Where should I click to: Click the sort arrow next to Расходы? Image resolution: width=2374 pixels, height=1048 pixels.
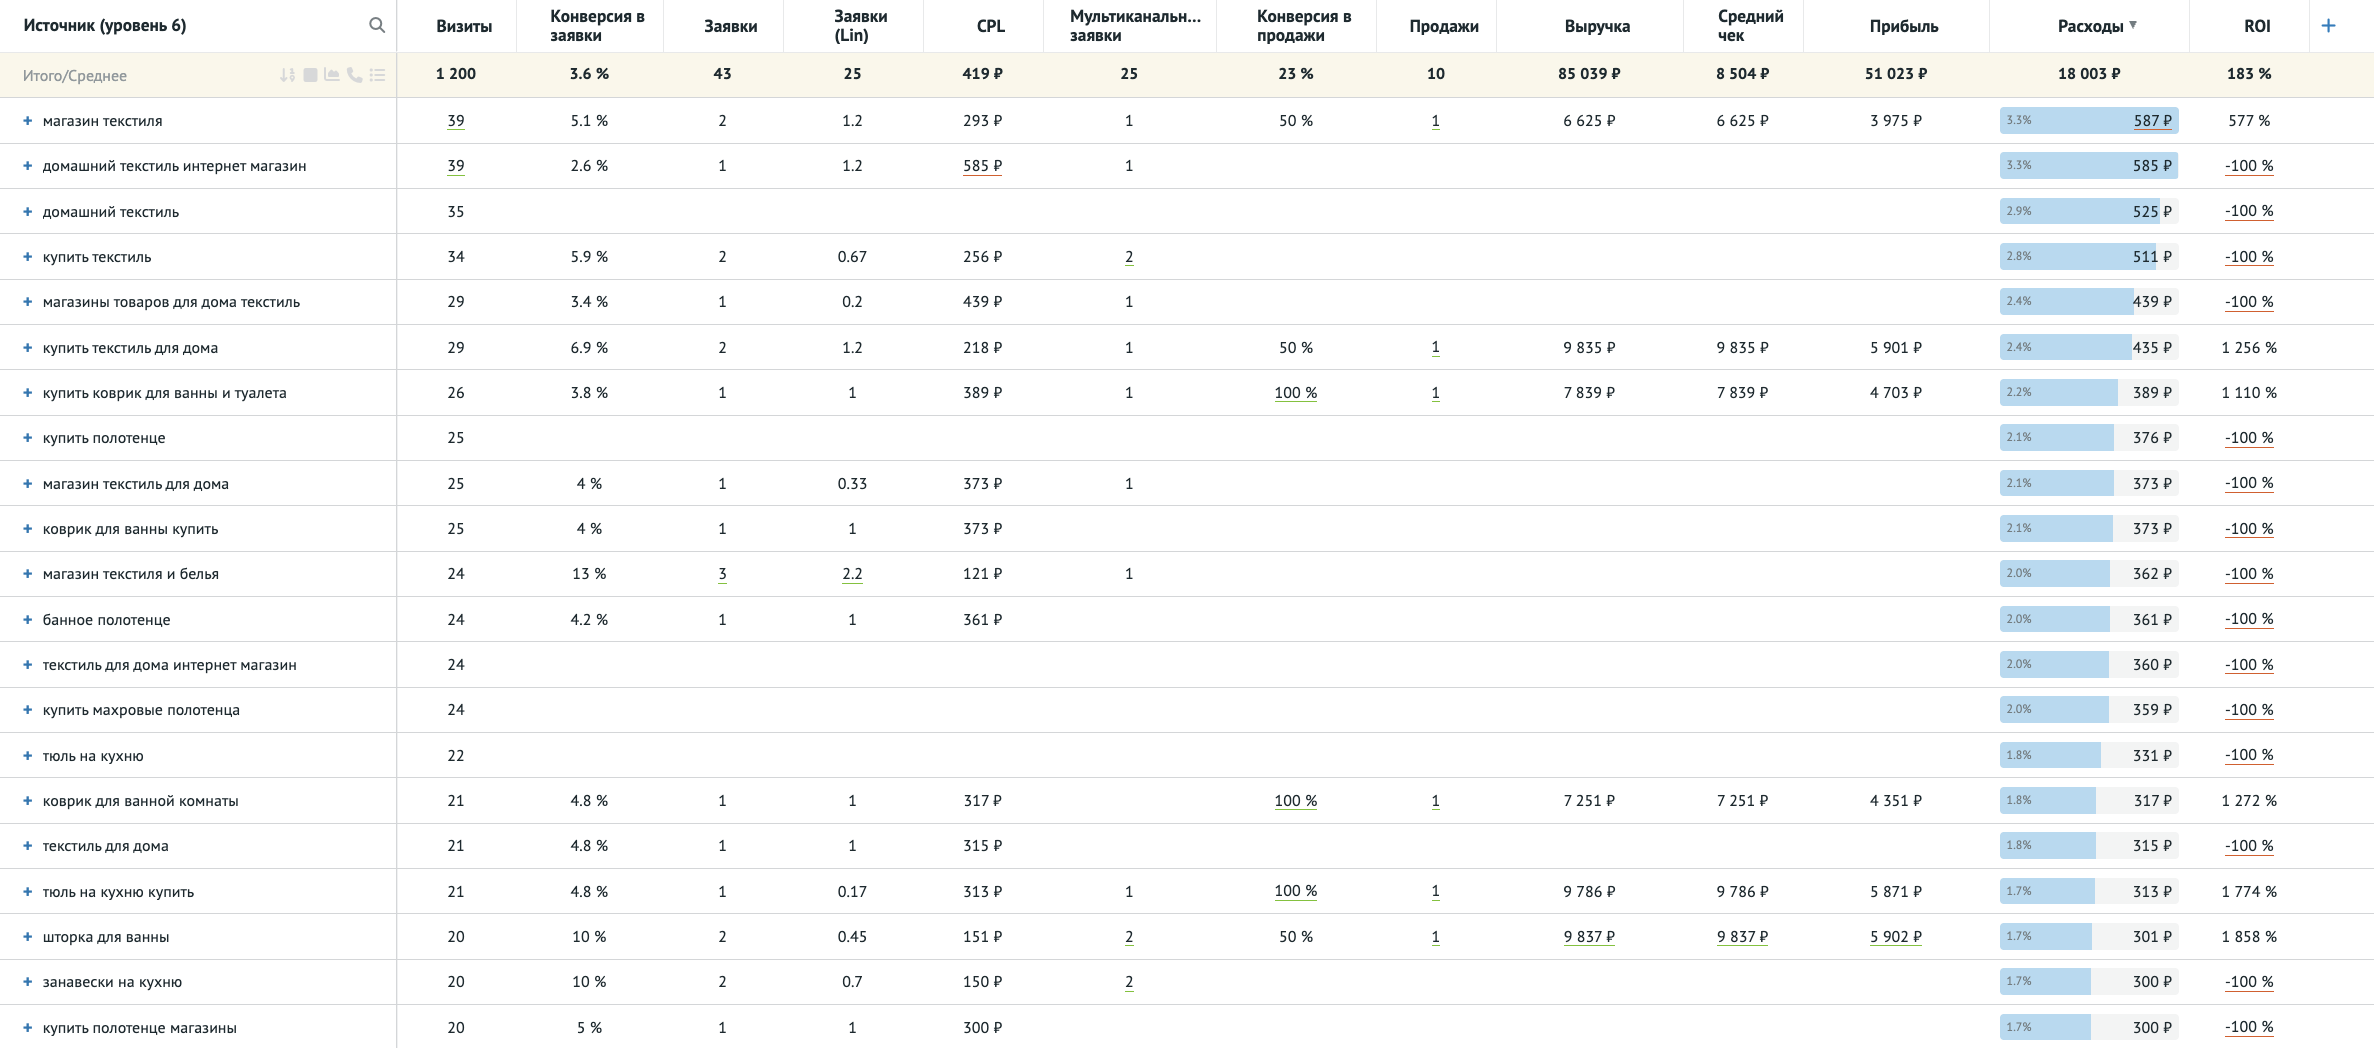pyautogui.click(x=2133, y=25)
